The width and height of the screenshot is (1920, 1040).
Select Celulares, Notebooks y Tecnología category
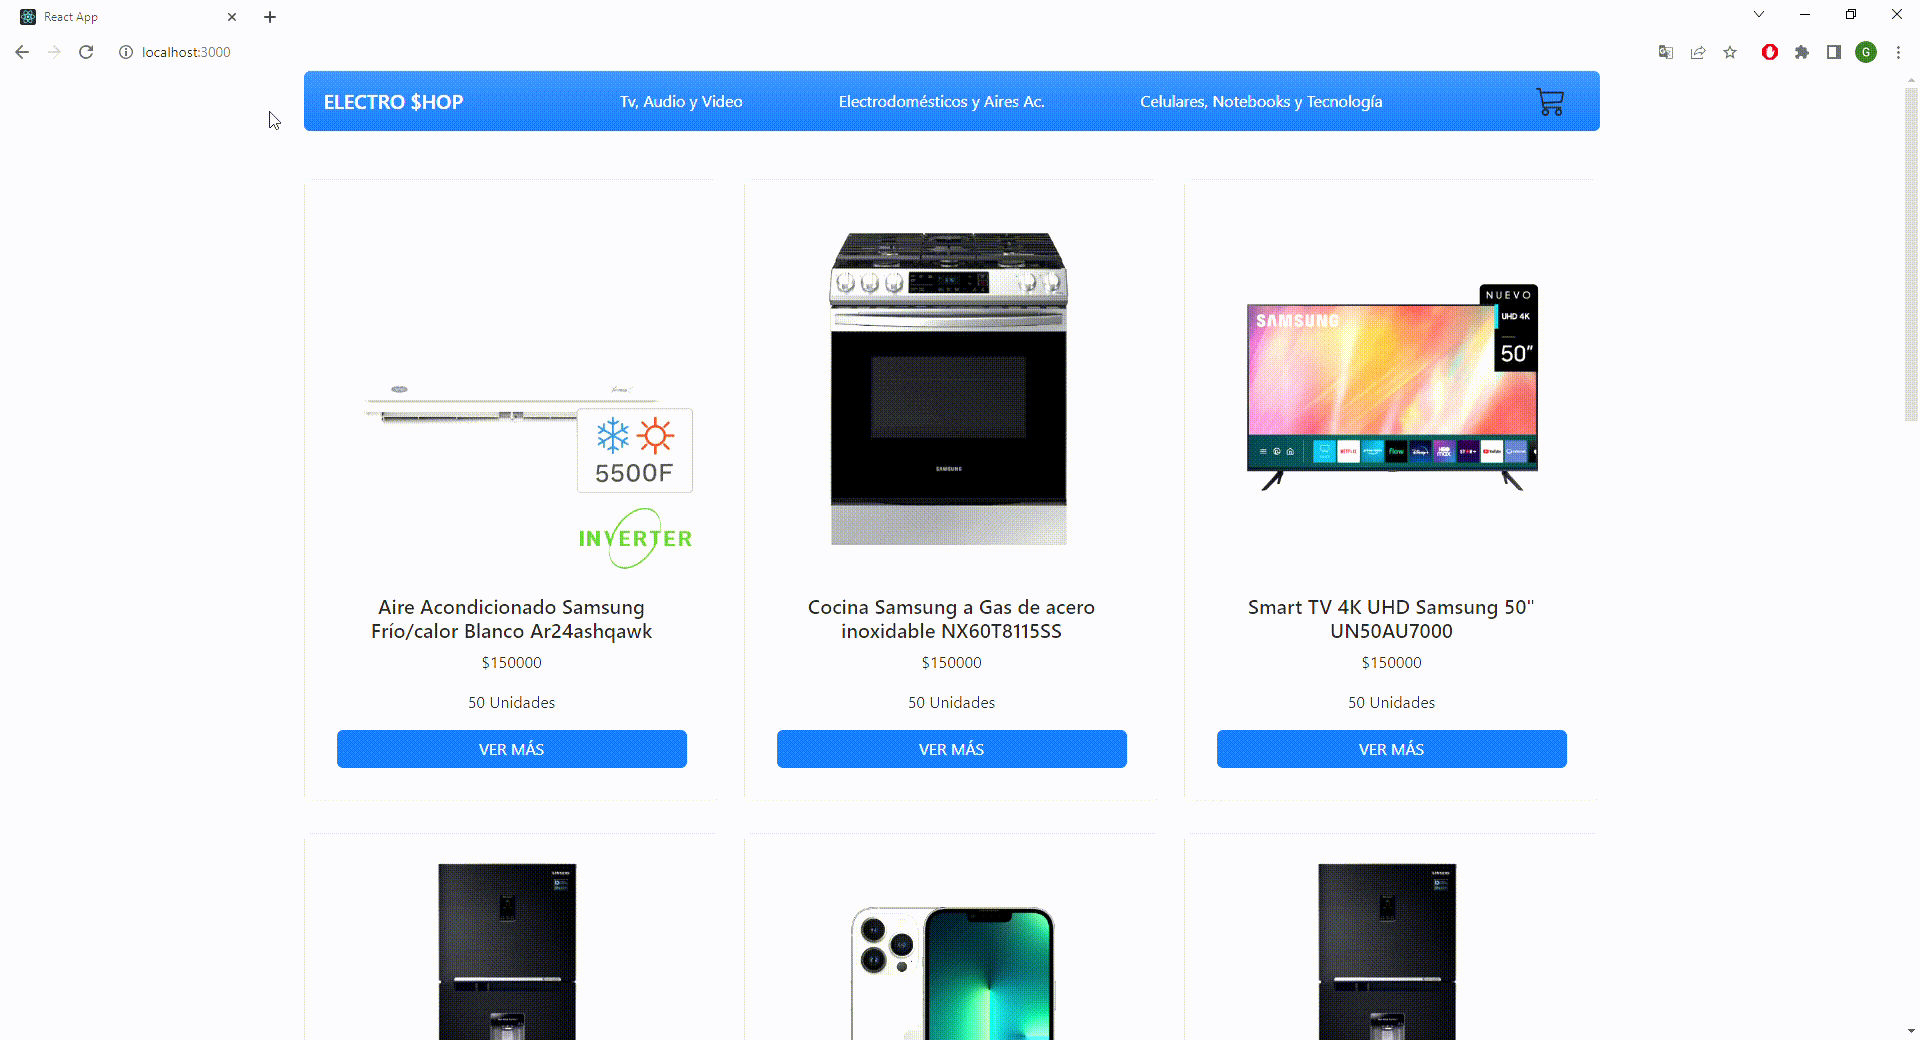tap(1261, 102)
